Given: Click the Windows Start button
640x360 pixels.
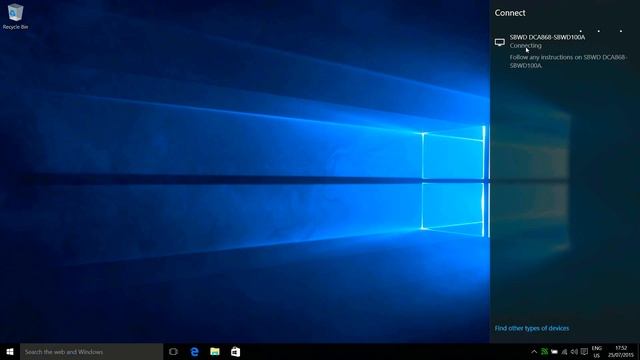Looking at the screenshot, I should (x=10, y=351).
